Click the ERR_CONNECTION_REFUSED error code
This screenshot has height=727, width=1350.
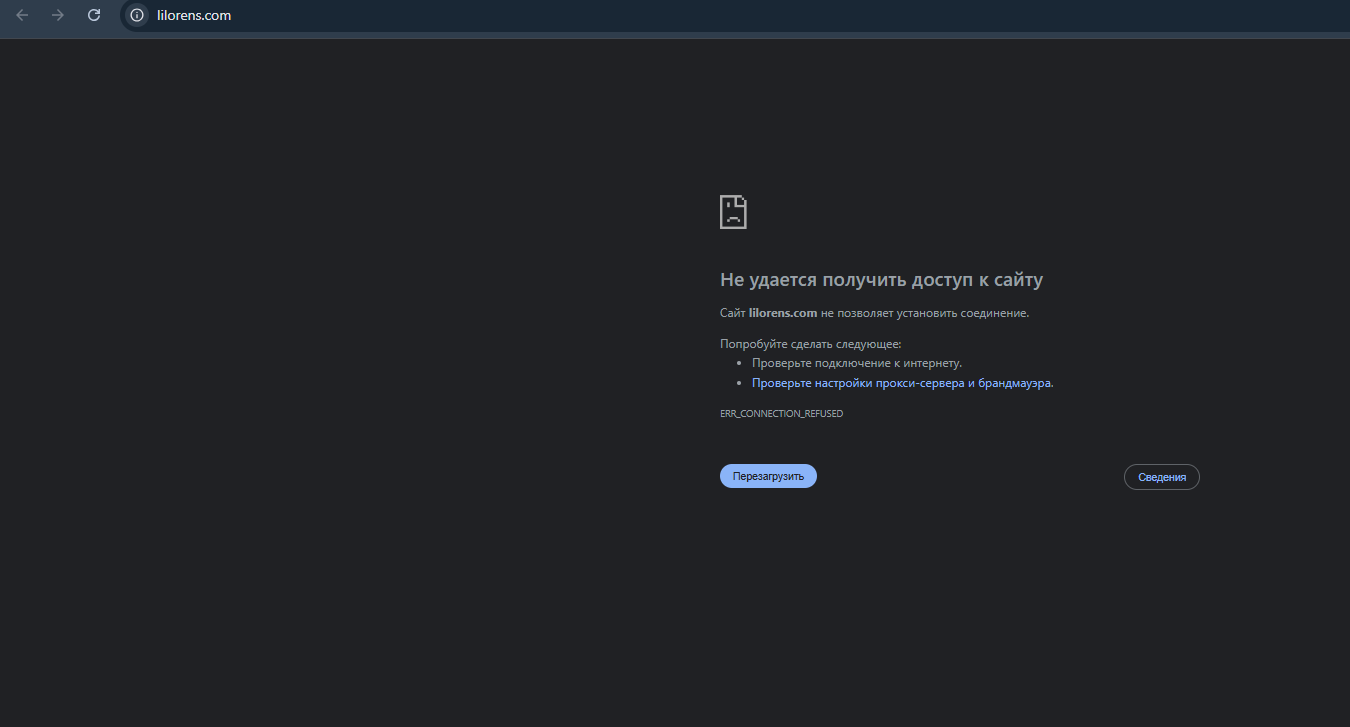tap(781, 414)
